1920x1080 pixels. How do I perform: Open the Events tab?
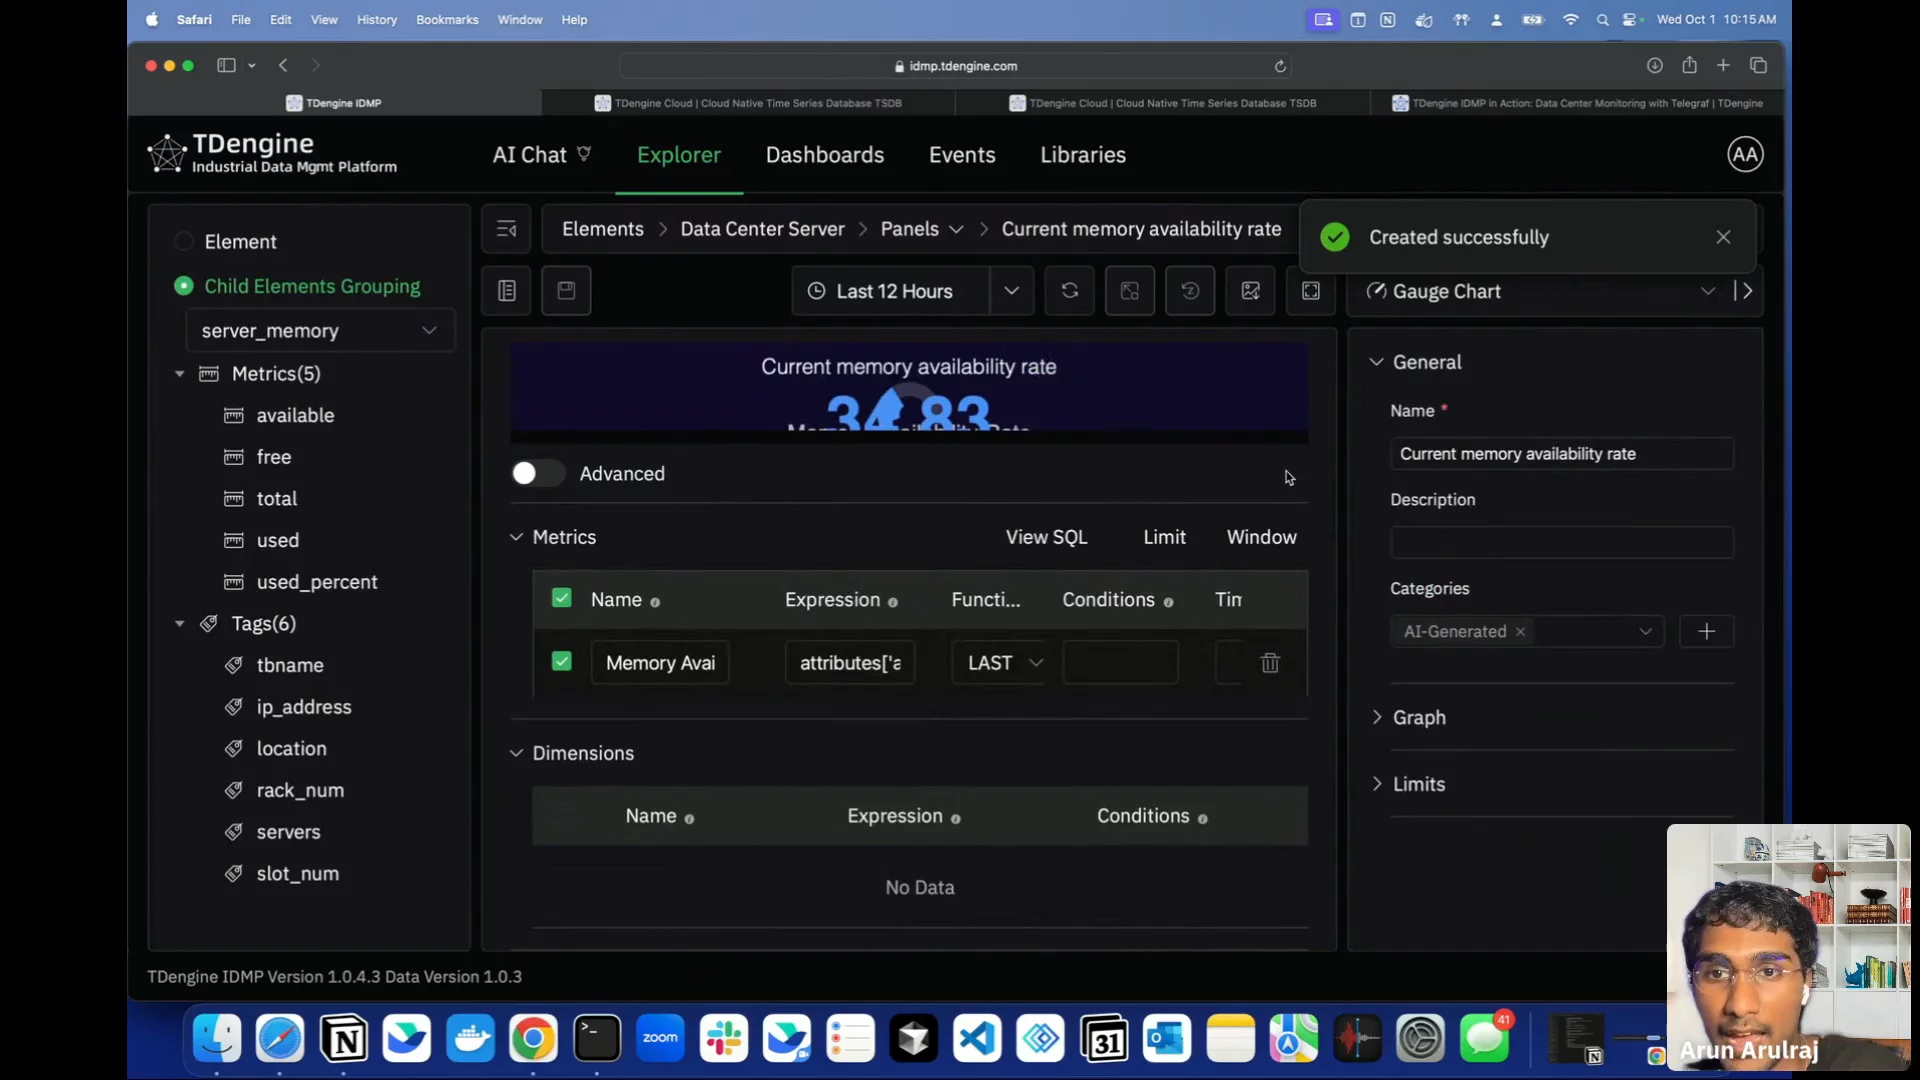[961, 155]
